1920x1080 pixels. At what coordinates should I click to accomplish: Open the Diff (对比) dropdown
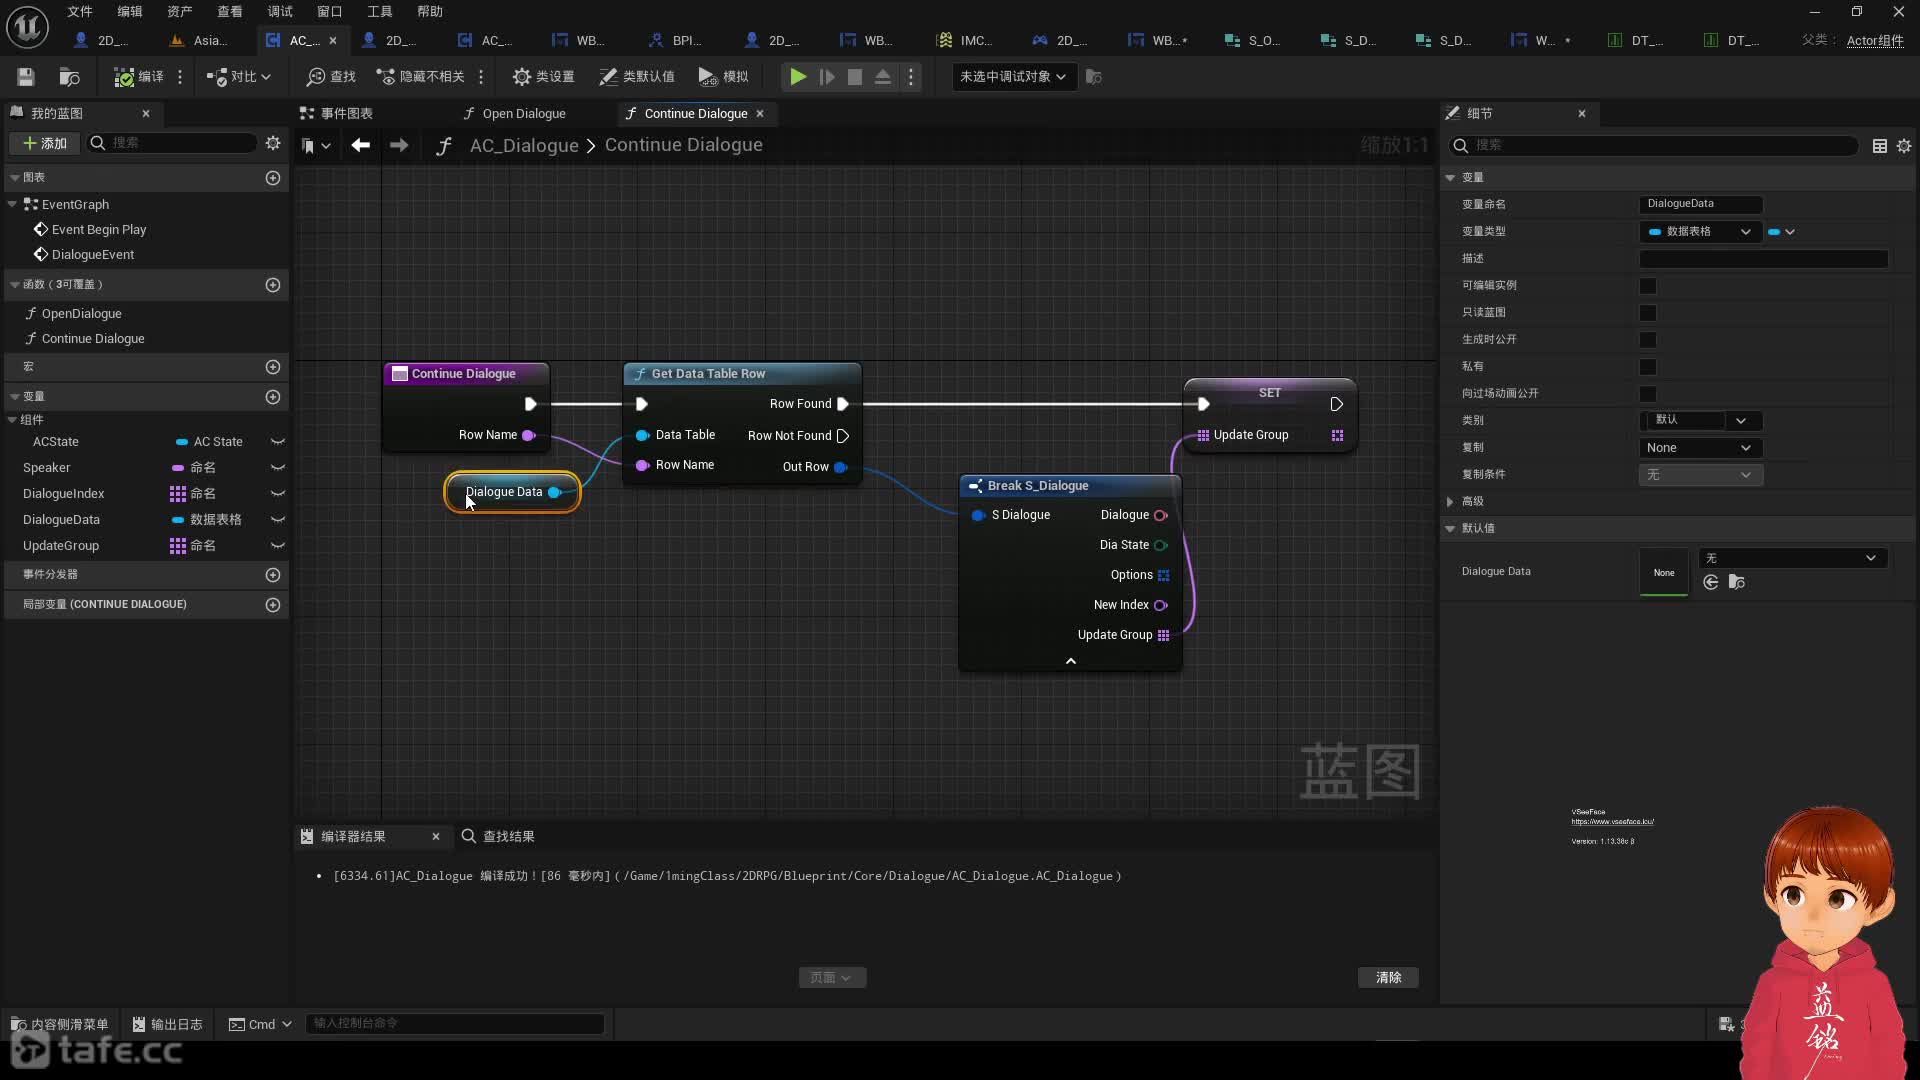(x=238, y=77)
